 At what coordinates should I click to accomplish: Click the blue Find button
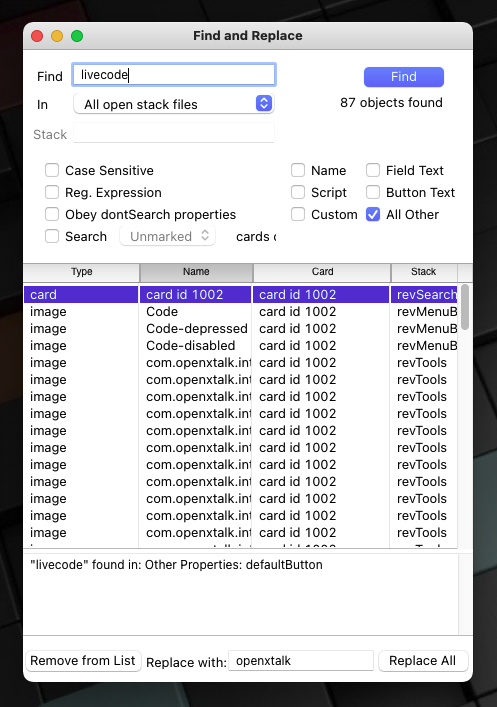(x=404, y=77)
